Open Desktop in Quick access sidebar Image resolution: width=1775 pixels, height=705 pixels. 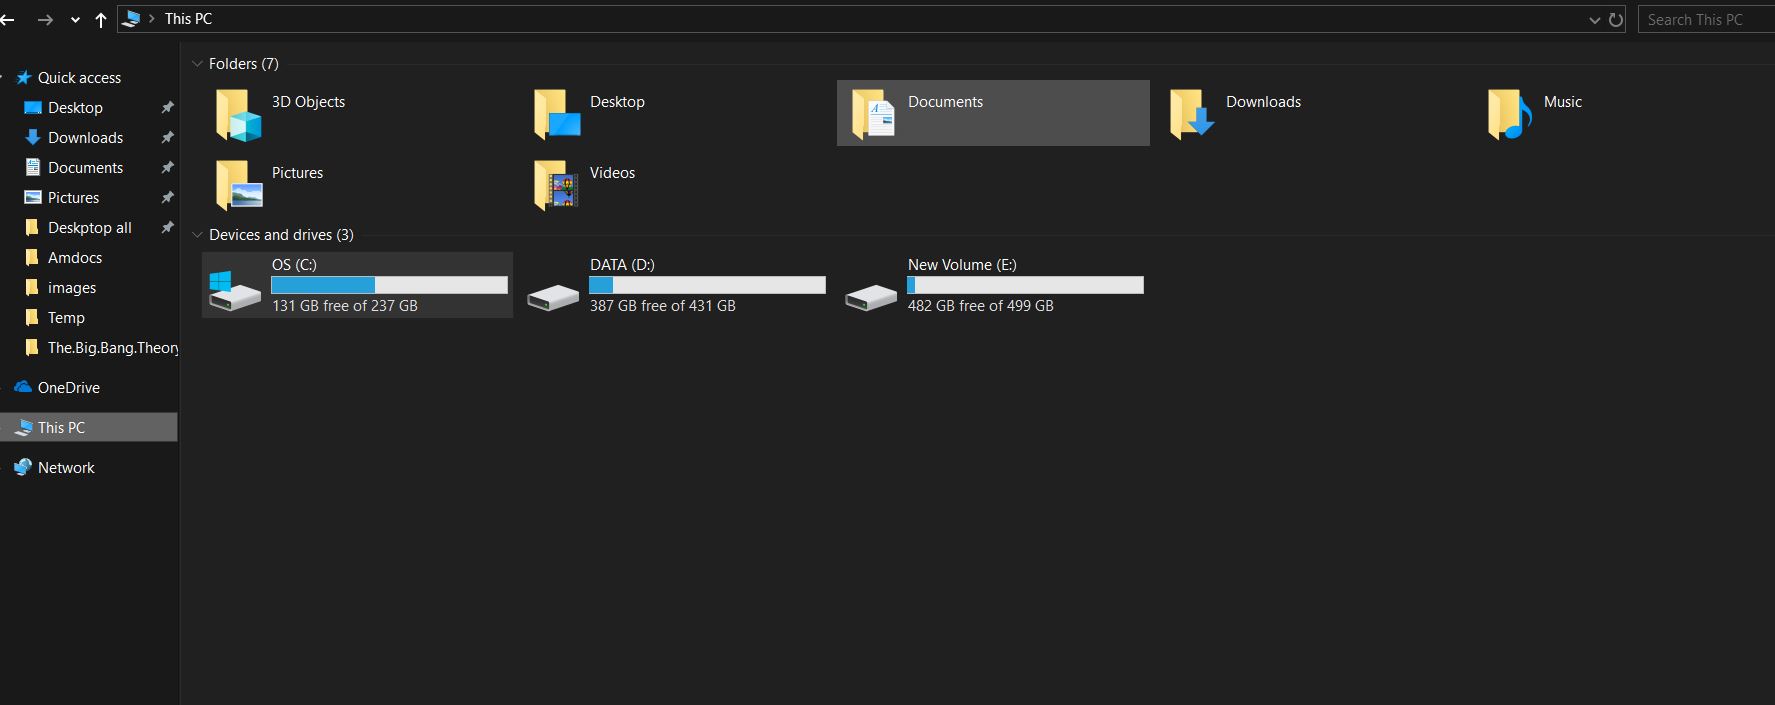(x=76, y=107)
